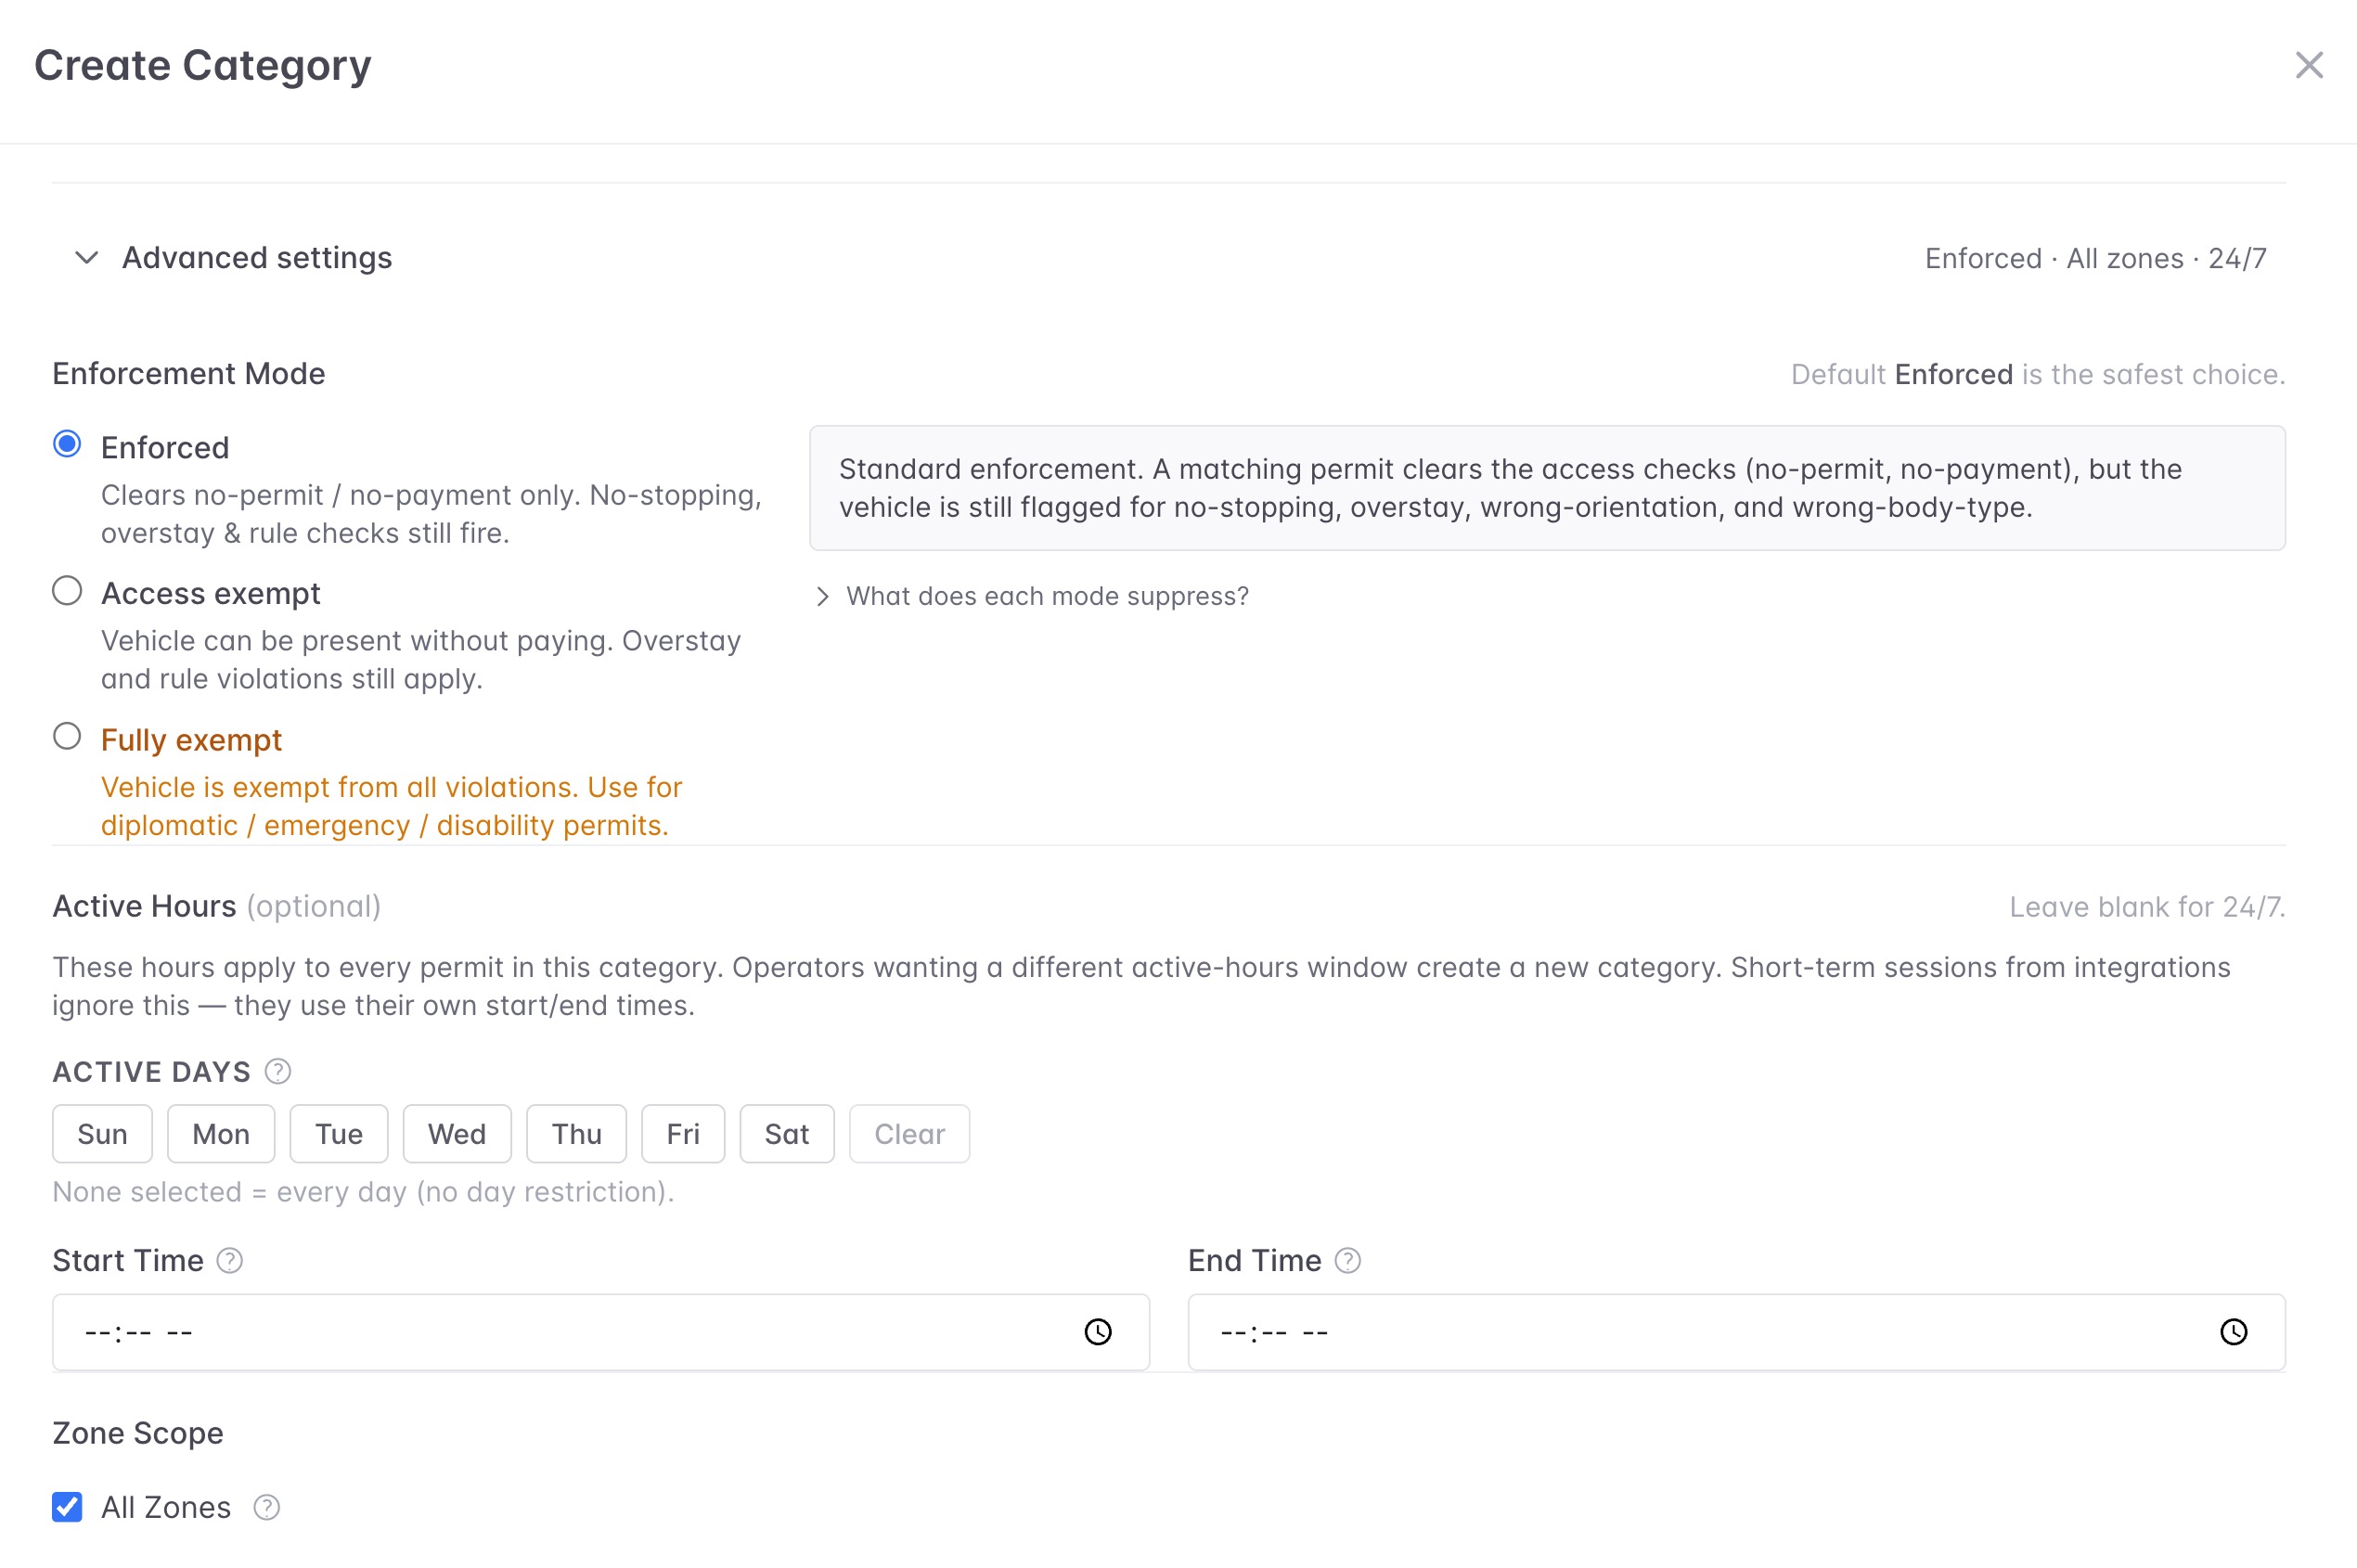Click the Clear days button
The image size is (2357, 1568).
[x=909, y=1134]
